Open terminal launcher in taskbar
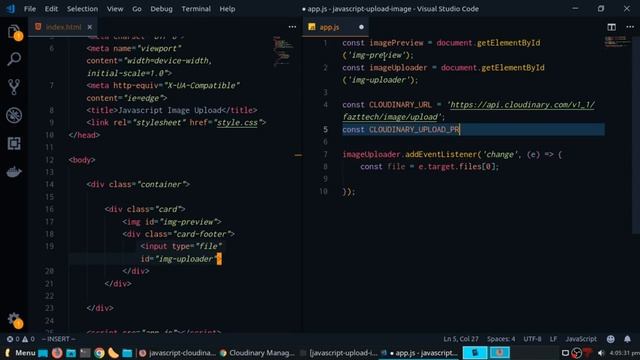This screenshot has height=360, width=640. [85, 353]
